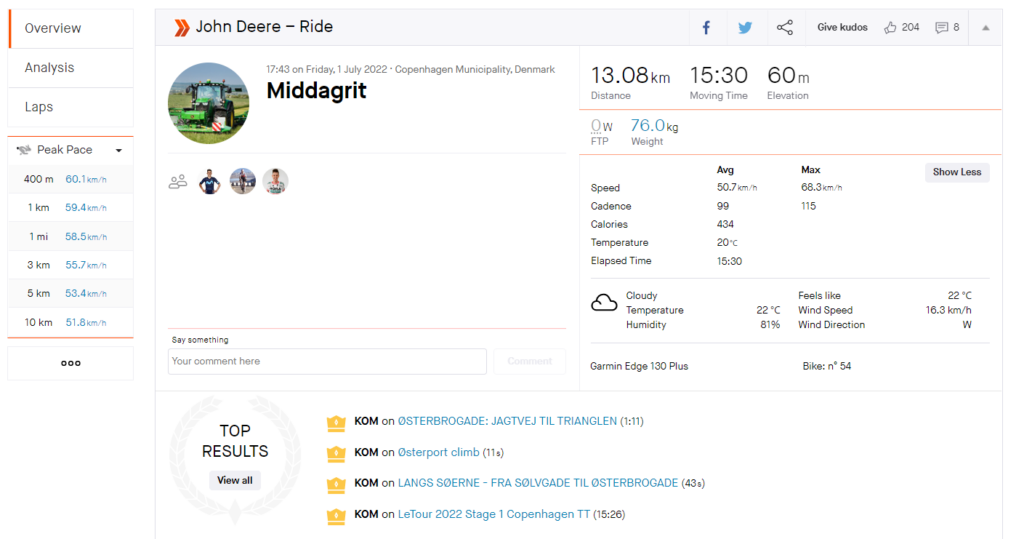Switch to the Analysis tab

pos(71,68)
